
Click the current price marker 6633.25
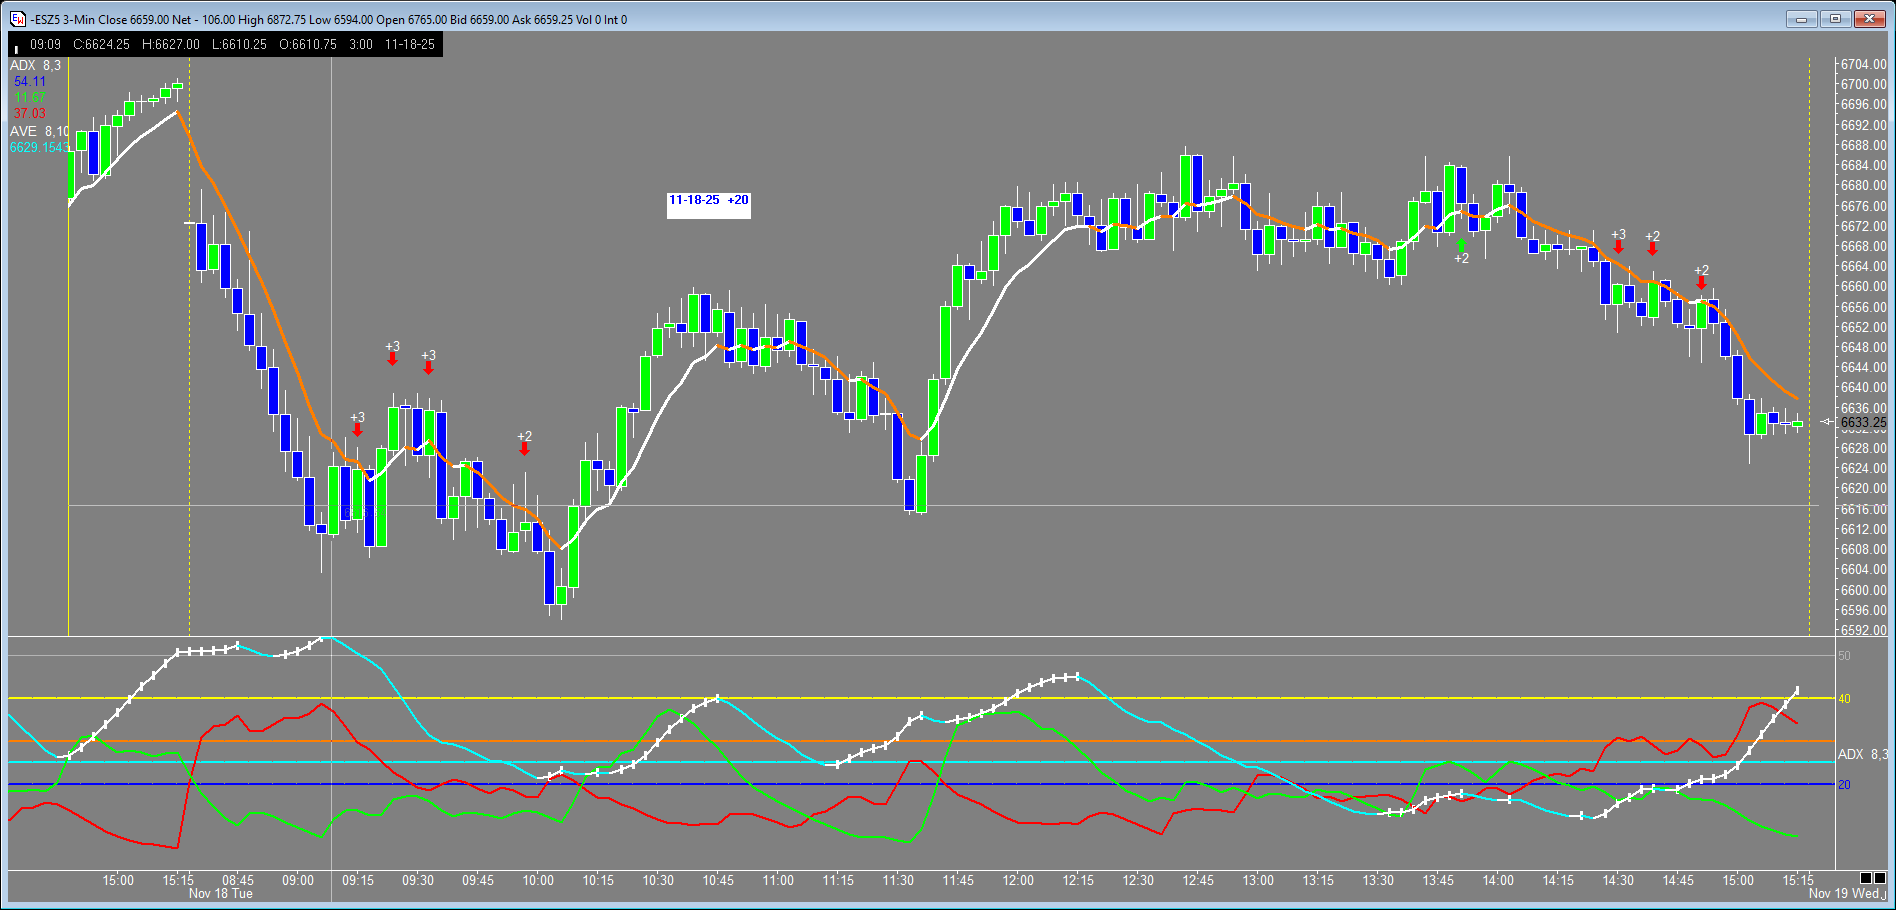pos(1862,422)
